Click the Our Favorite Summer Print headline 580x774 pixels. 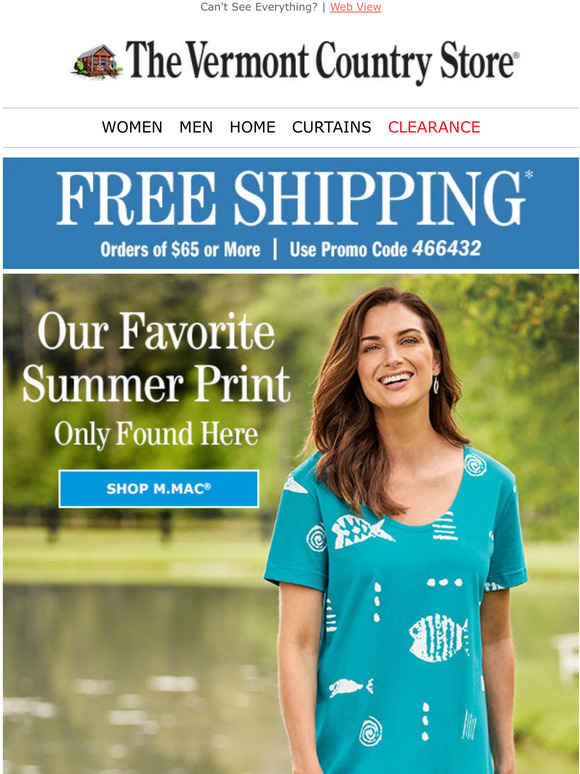pos(156,357)
